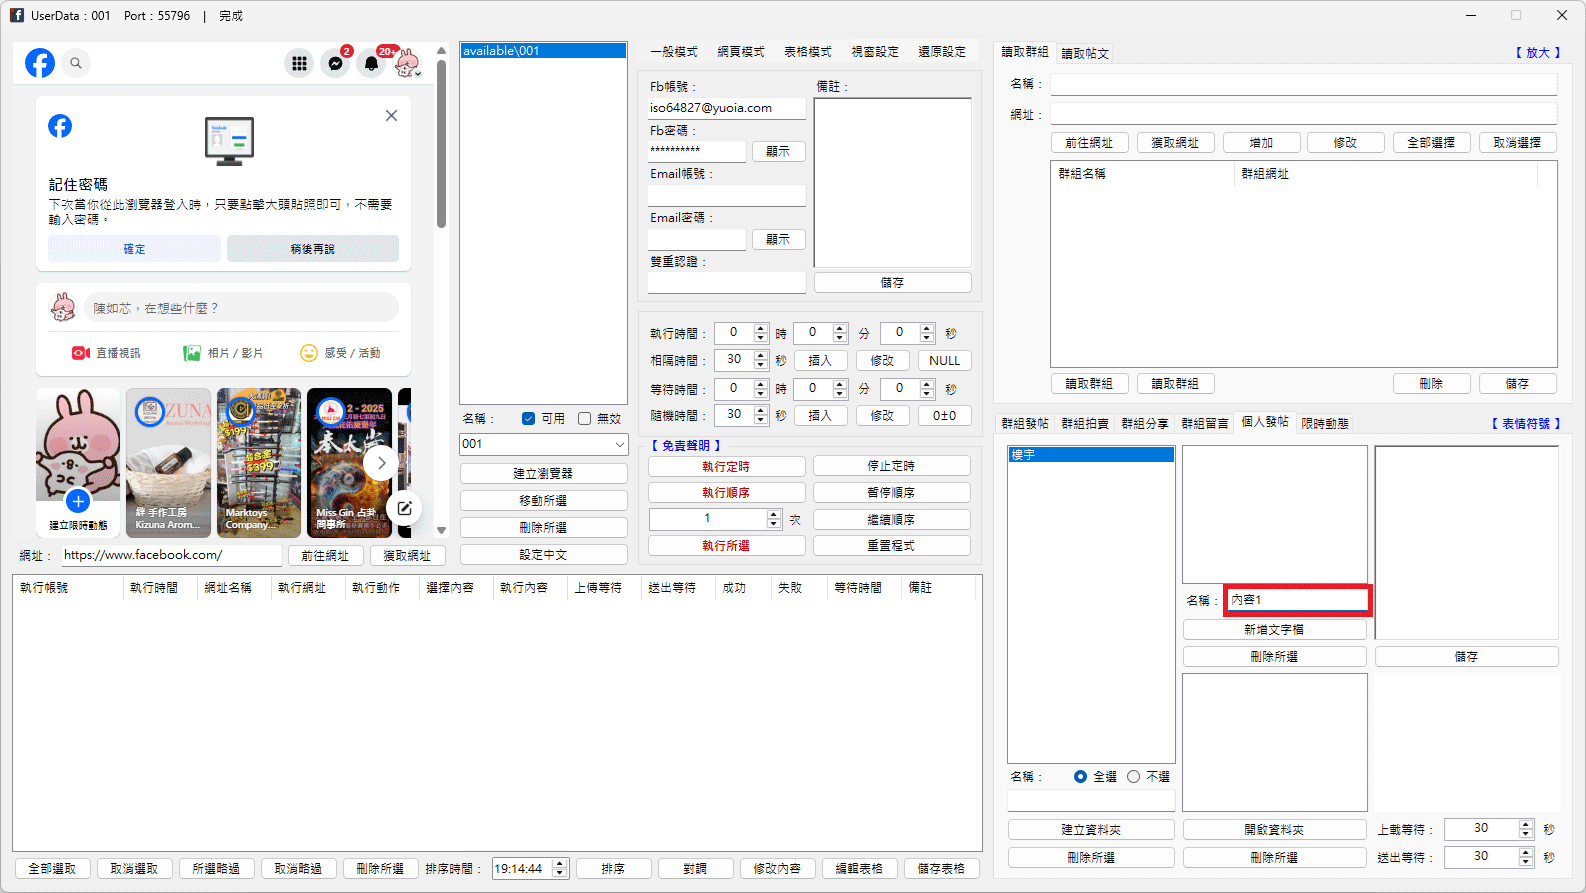Decrease the 送出等待 spinner

point(1526,861)
